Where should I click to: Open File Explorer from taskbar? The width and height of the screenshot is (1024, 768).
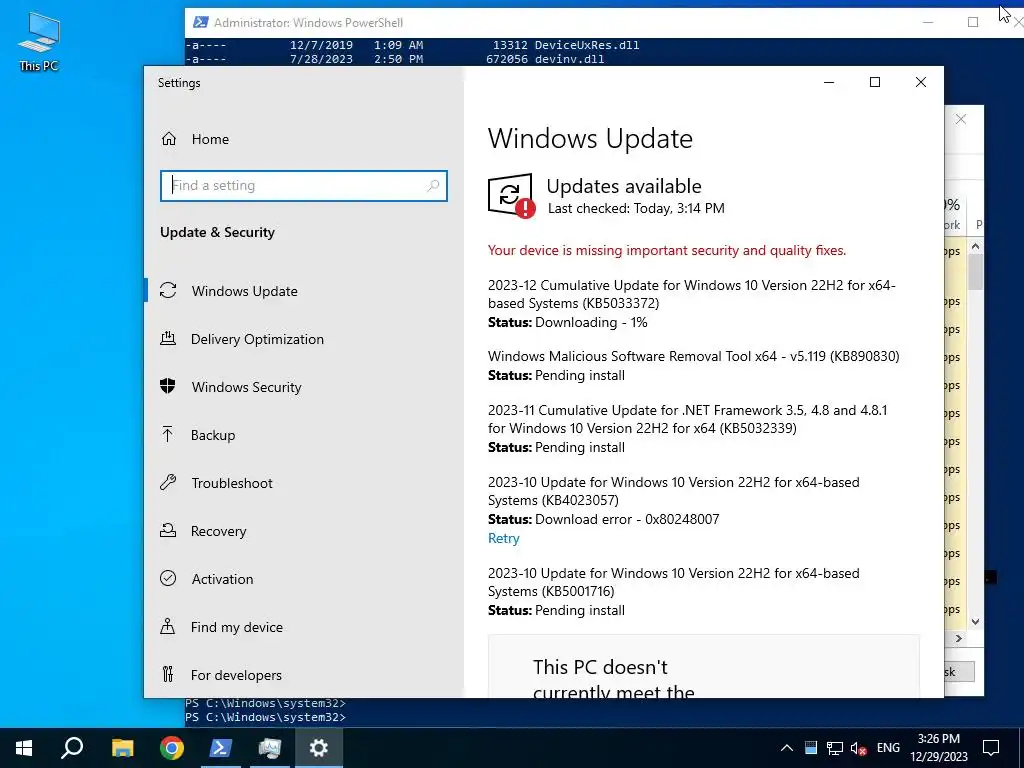tap(122, 748)
